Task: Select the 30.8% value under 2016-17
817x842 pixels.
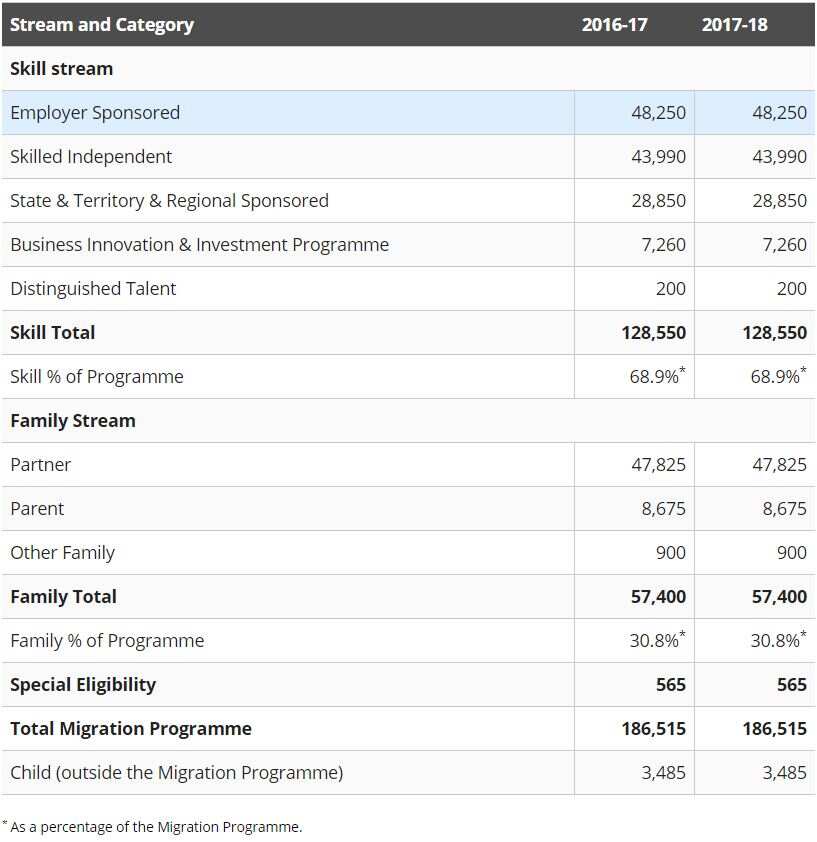Action: pos(657,640)
